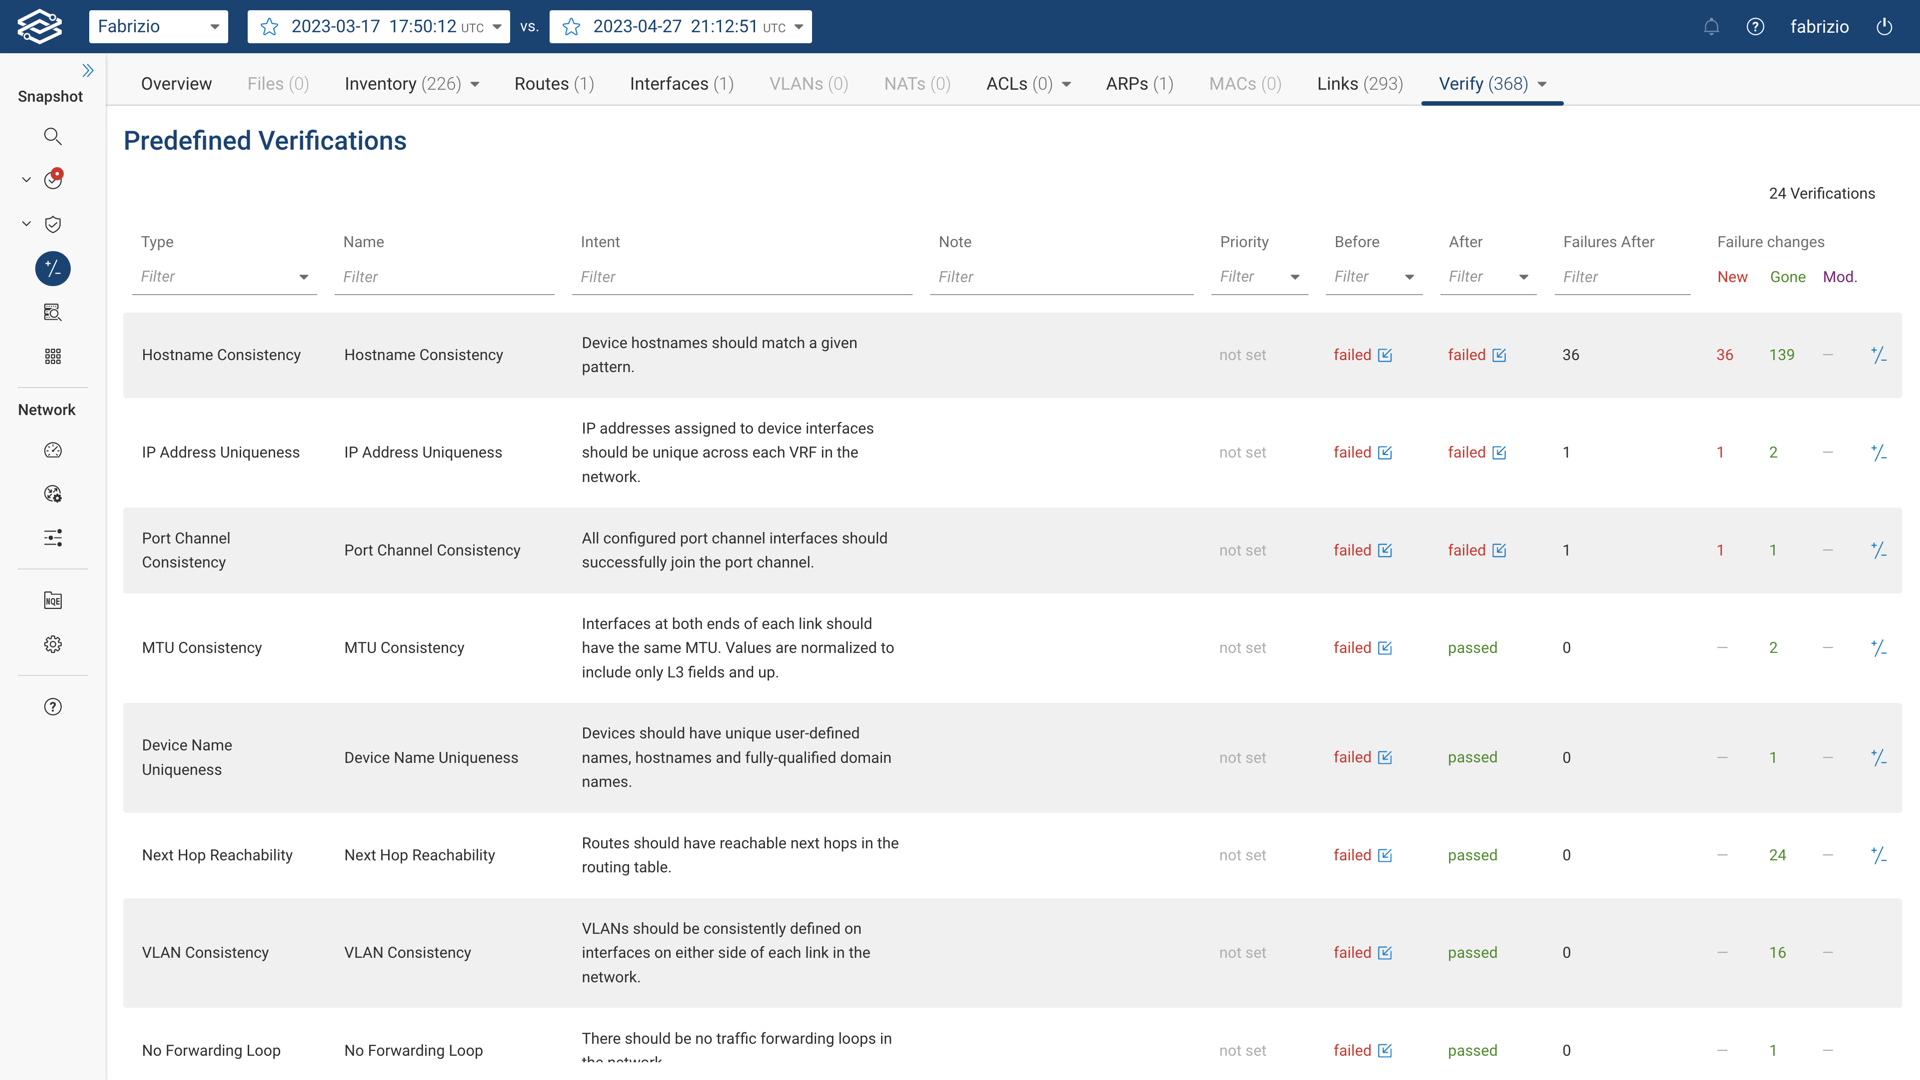
Task: Expand the Priority filter dropdown
Action: pyautogui.click(x=1294, y=277)
